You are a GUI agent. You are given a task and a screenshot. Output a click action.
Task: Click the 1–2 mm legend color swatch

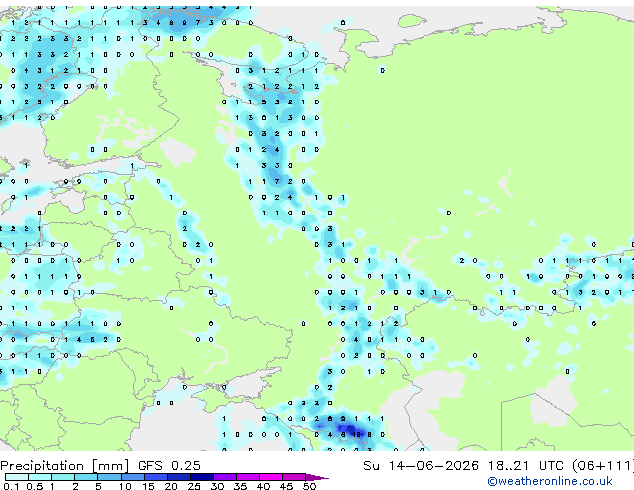pos(63,477)
